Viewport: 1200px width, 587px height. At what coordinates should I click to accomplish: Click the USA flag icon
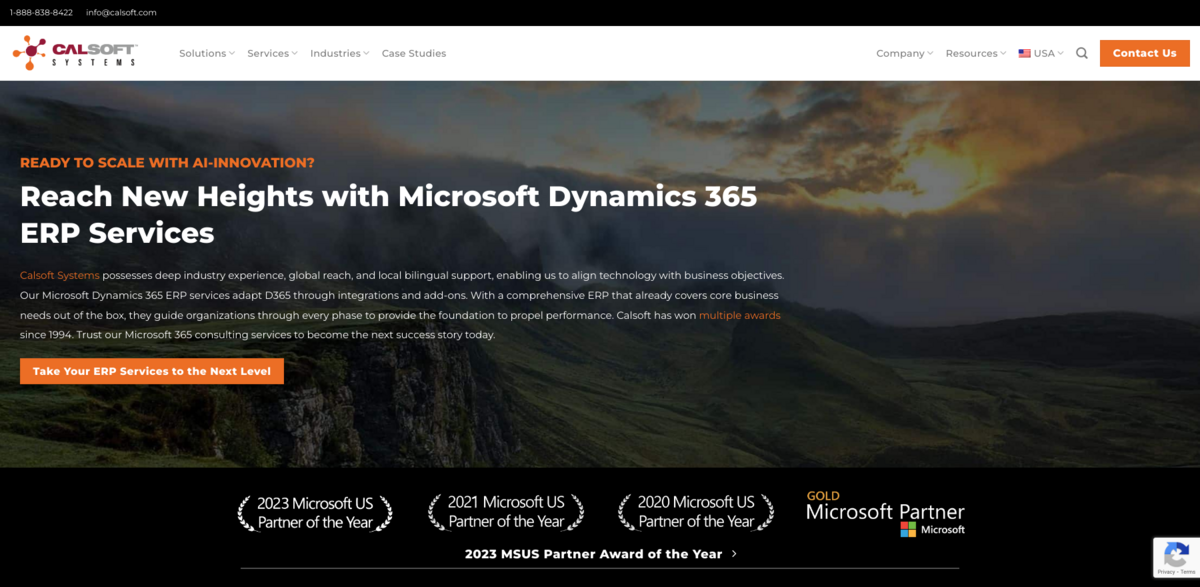pyautogui.click(x=1024, y=53)
